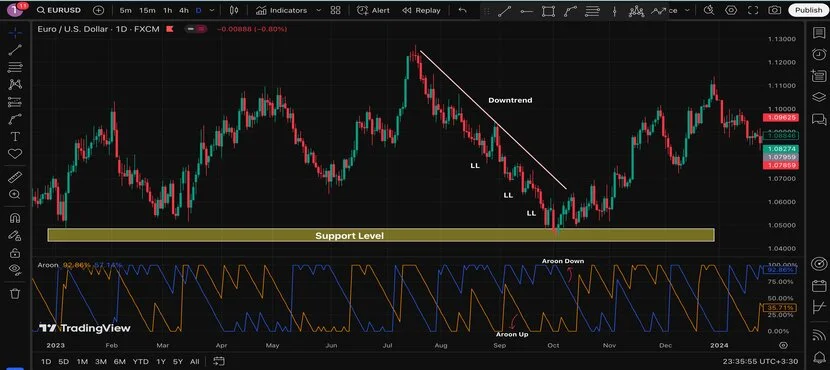The width and height of the screenshot is (830, 370).
Task: Select the 6M date range
Action: [x=120, y=362]
